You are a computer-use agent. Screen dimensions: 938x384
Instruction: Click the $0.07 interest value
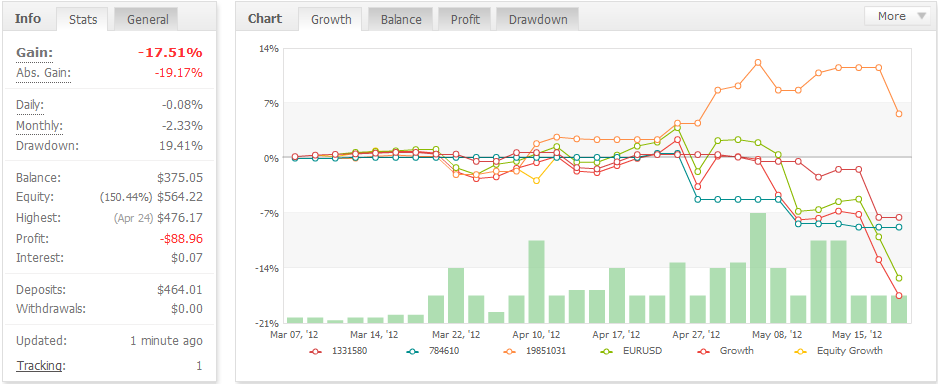coord(186,258)
